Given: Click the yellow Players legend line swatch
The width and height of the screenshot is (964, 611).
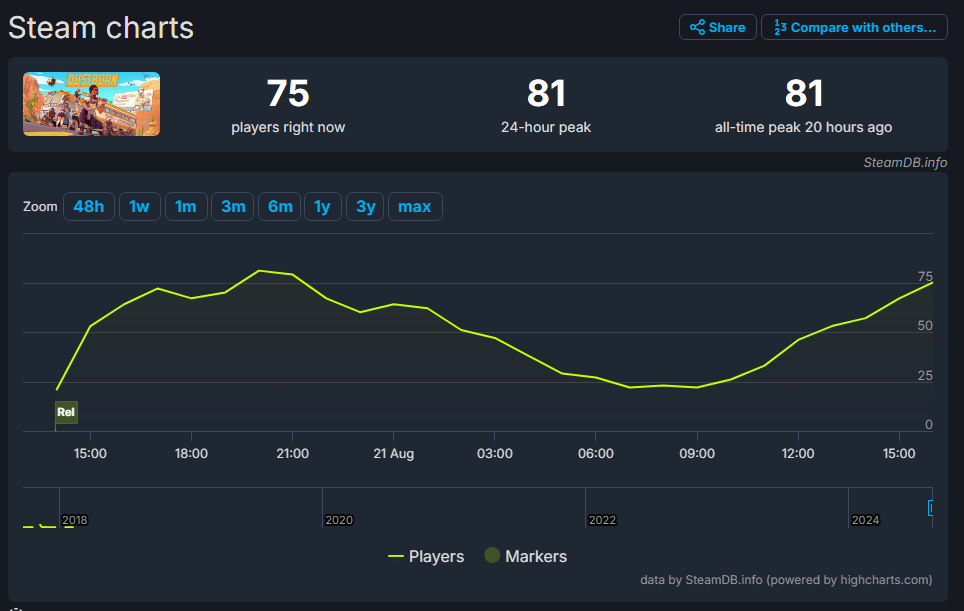Looking at the screenshot, I should 396,556.
